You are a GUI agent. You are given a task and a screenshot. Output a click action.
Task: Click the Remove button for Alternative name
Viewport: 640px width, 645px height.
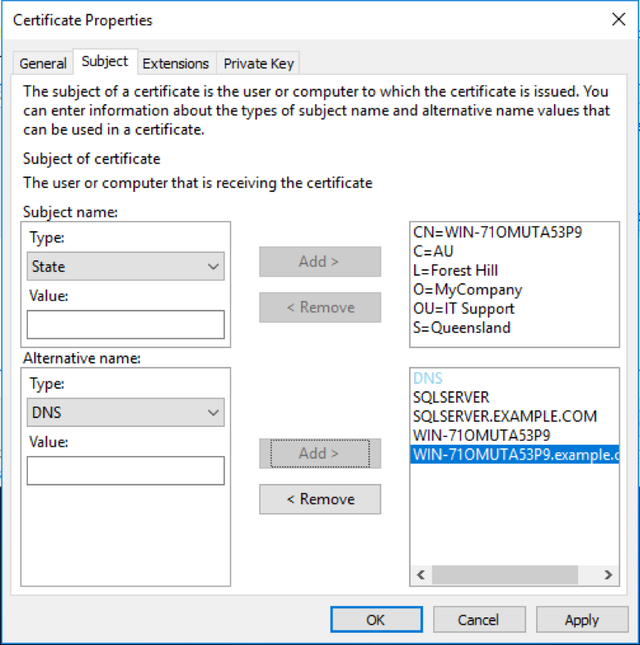click(x=320, y=499)
